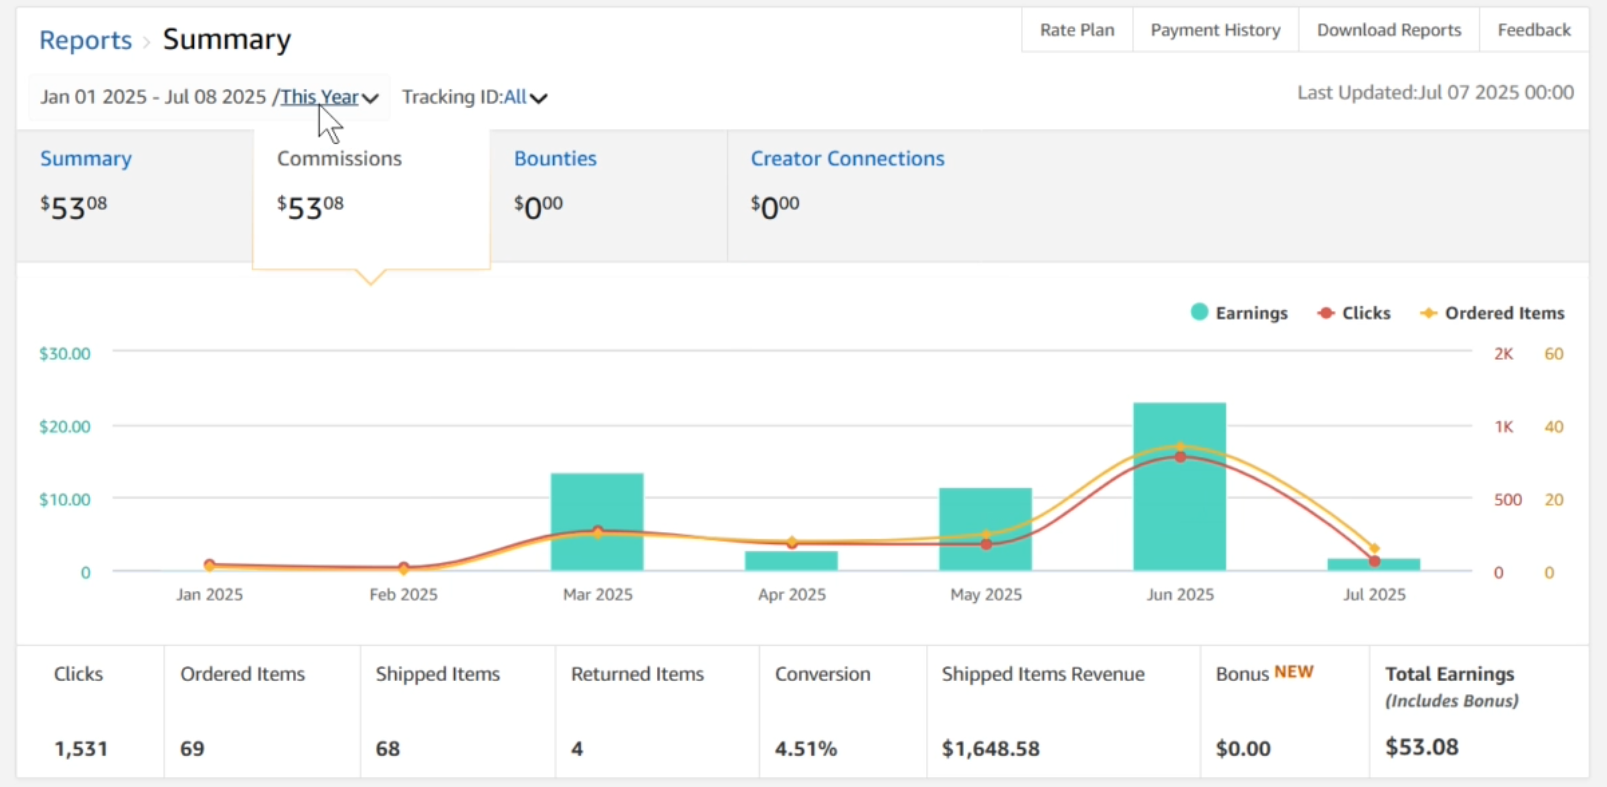The width and height of the screenshot is (1607, 787).
Task: Click the Shipped Items value 68
Action: coord(388,749)
